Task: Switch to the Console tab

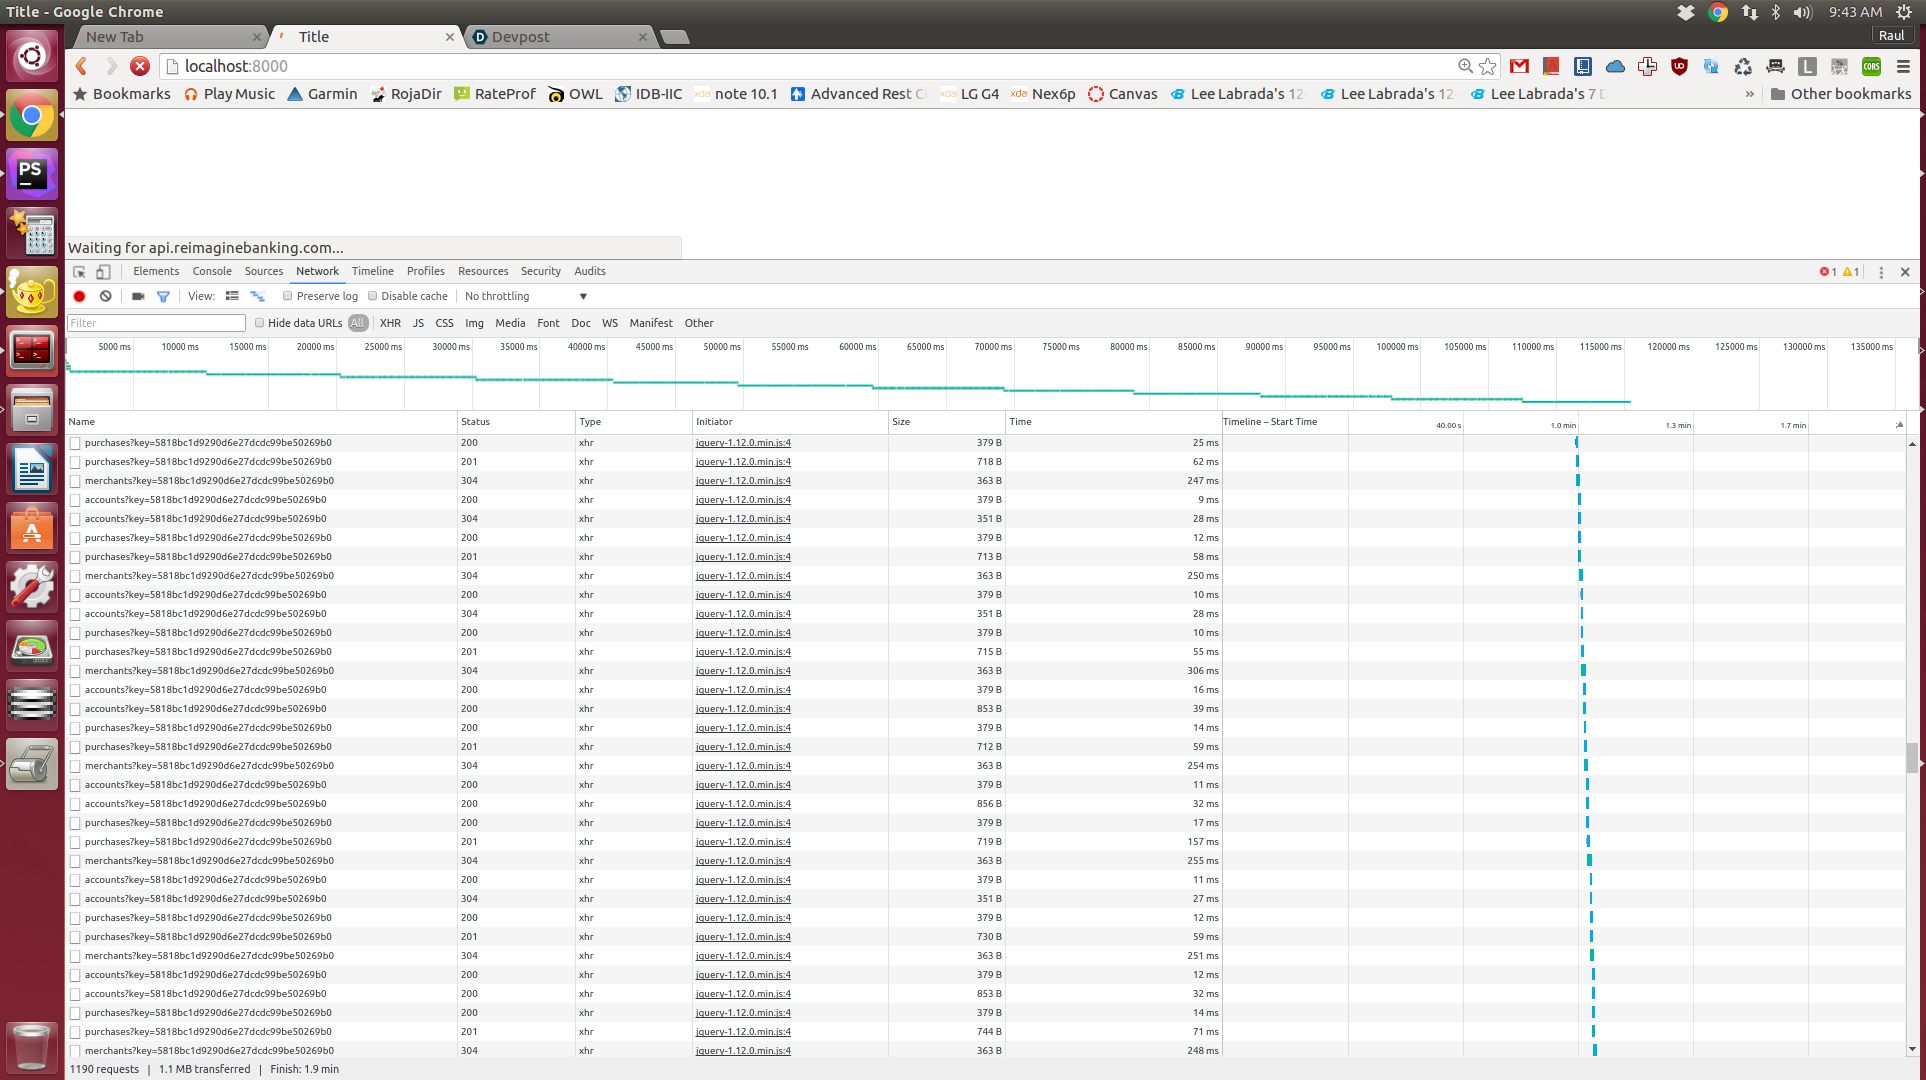Action: coord(212,271)
